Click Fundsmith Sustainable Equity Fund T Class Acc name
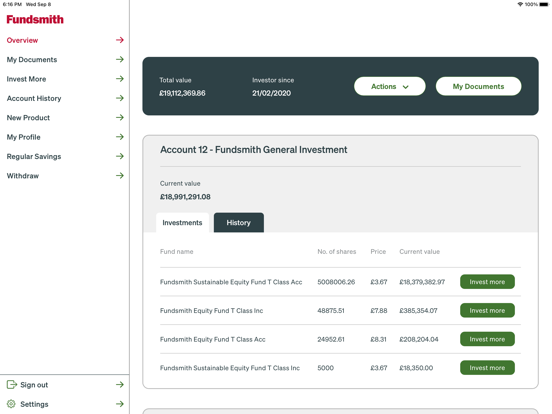This screenshot has width=552, height=414. (x=231, y=282)
